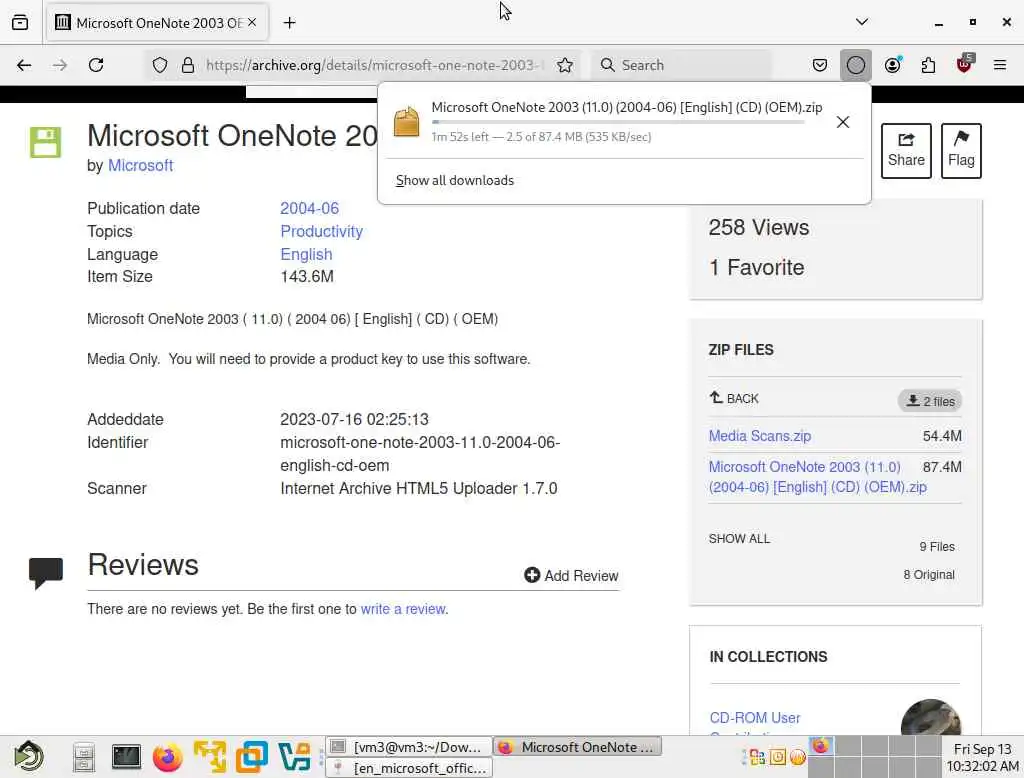The height and width of the screenshot is (778, 1024).
Task: Share this archive item
Action: tap(906, 151)
